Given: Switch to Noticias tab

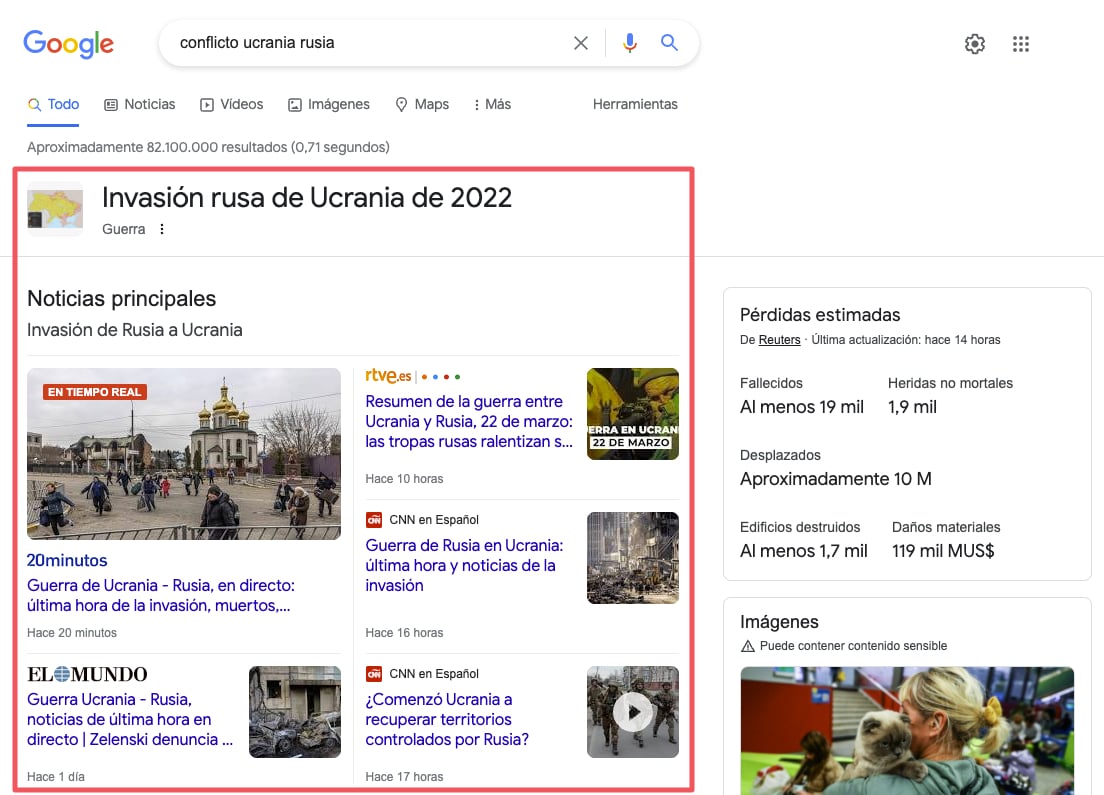Looking at the screenshot, I should [x=139, y=104].
